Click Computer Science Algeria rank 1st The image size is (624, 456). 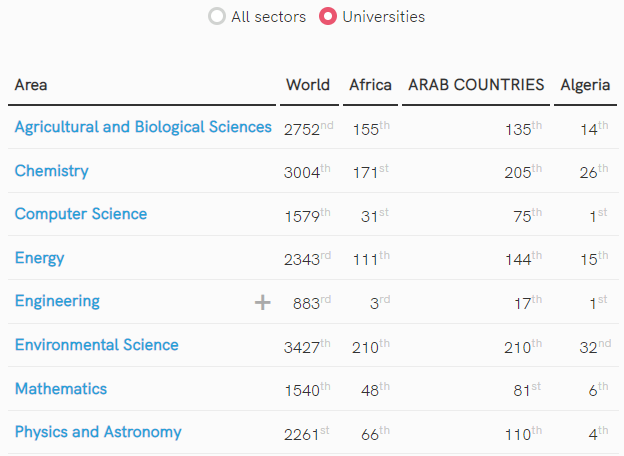pyautogui.click(x=597, y=215)
